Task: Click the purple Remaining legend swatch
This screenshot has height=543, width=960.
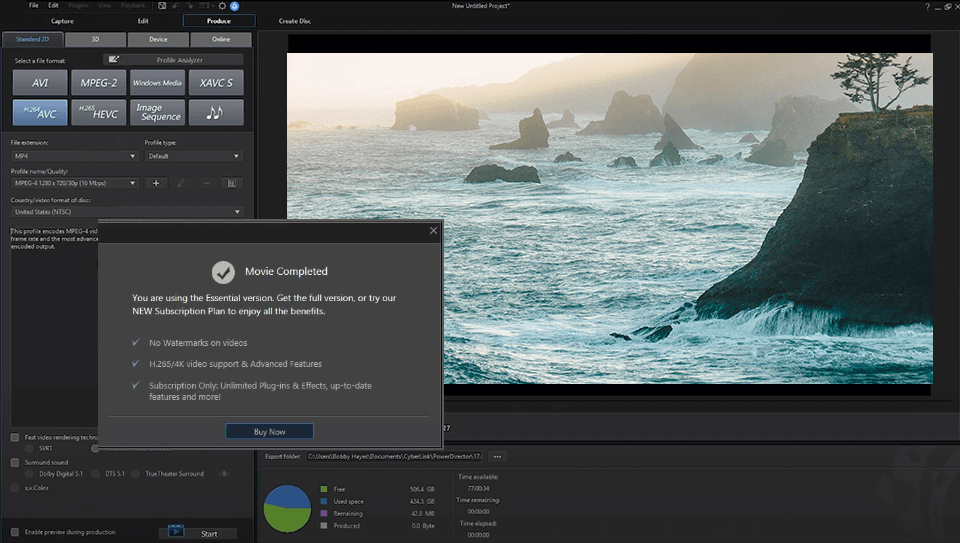Action: pos(324,514)
